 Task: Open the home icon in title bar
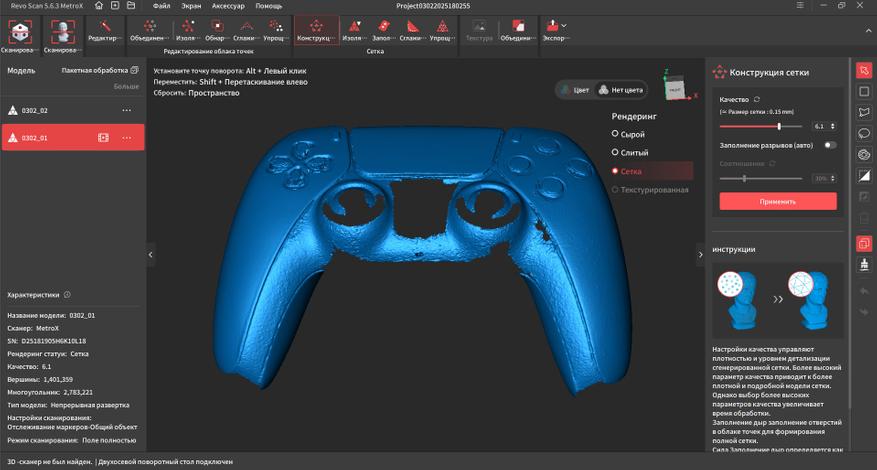[99, 6]
